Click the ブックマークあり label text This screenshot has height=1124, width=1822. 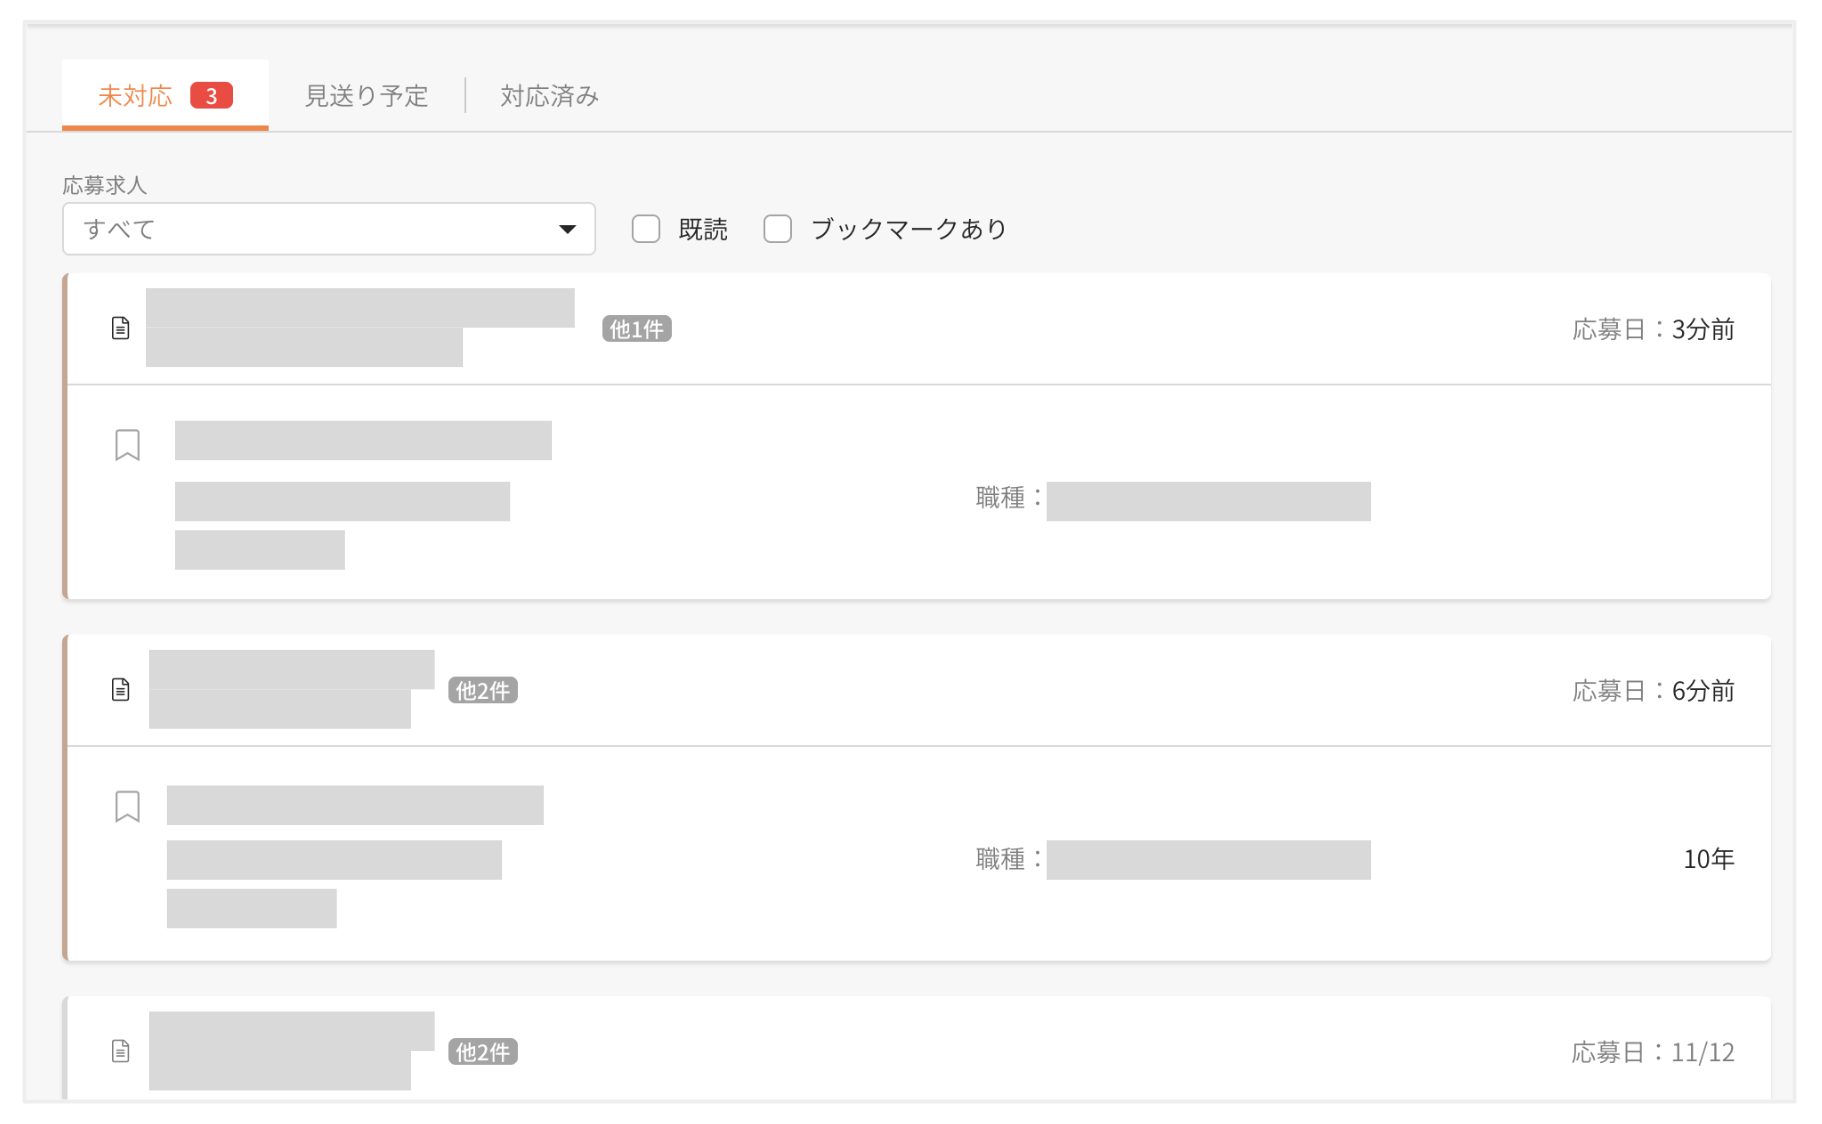908,229
